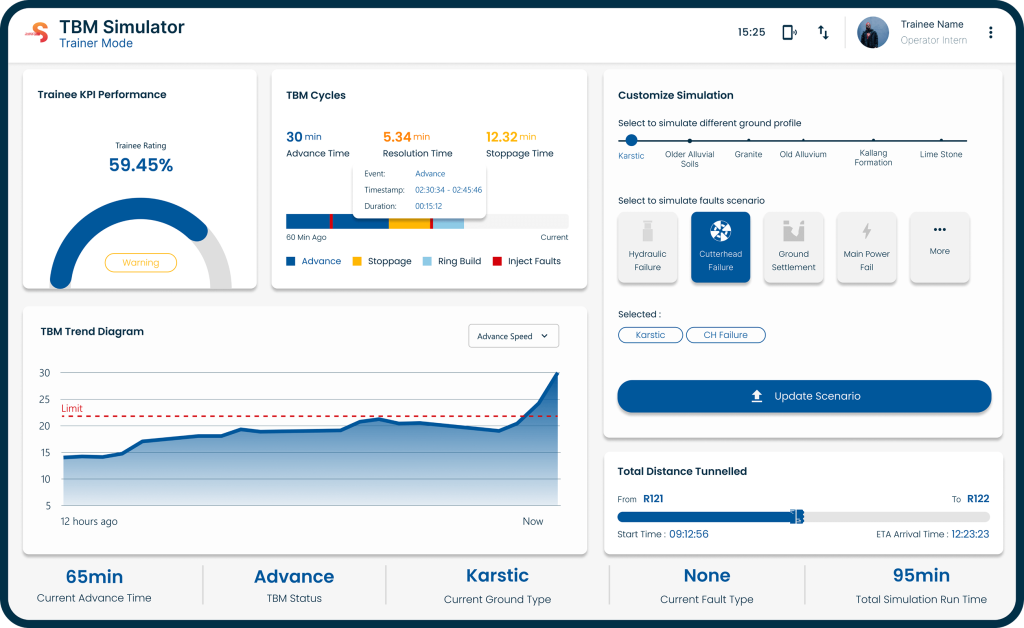Select the Main Power Fail scenario
The width and height of the screenshot is (1024, 628).
point(866,247)
